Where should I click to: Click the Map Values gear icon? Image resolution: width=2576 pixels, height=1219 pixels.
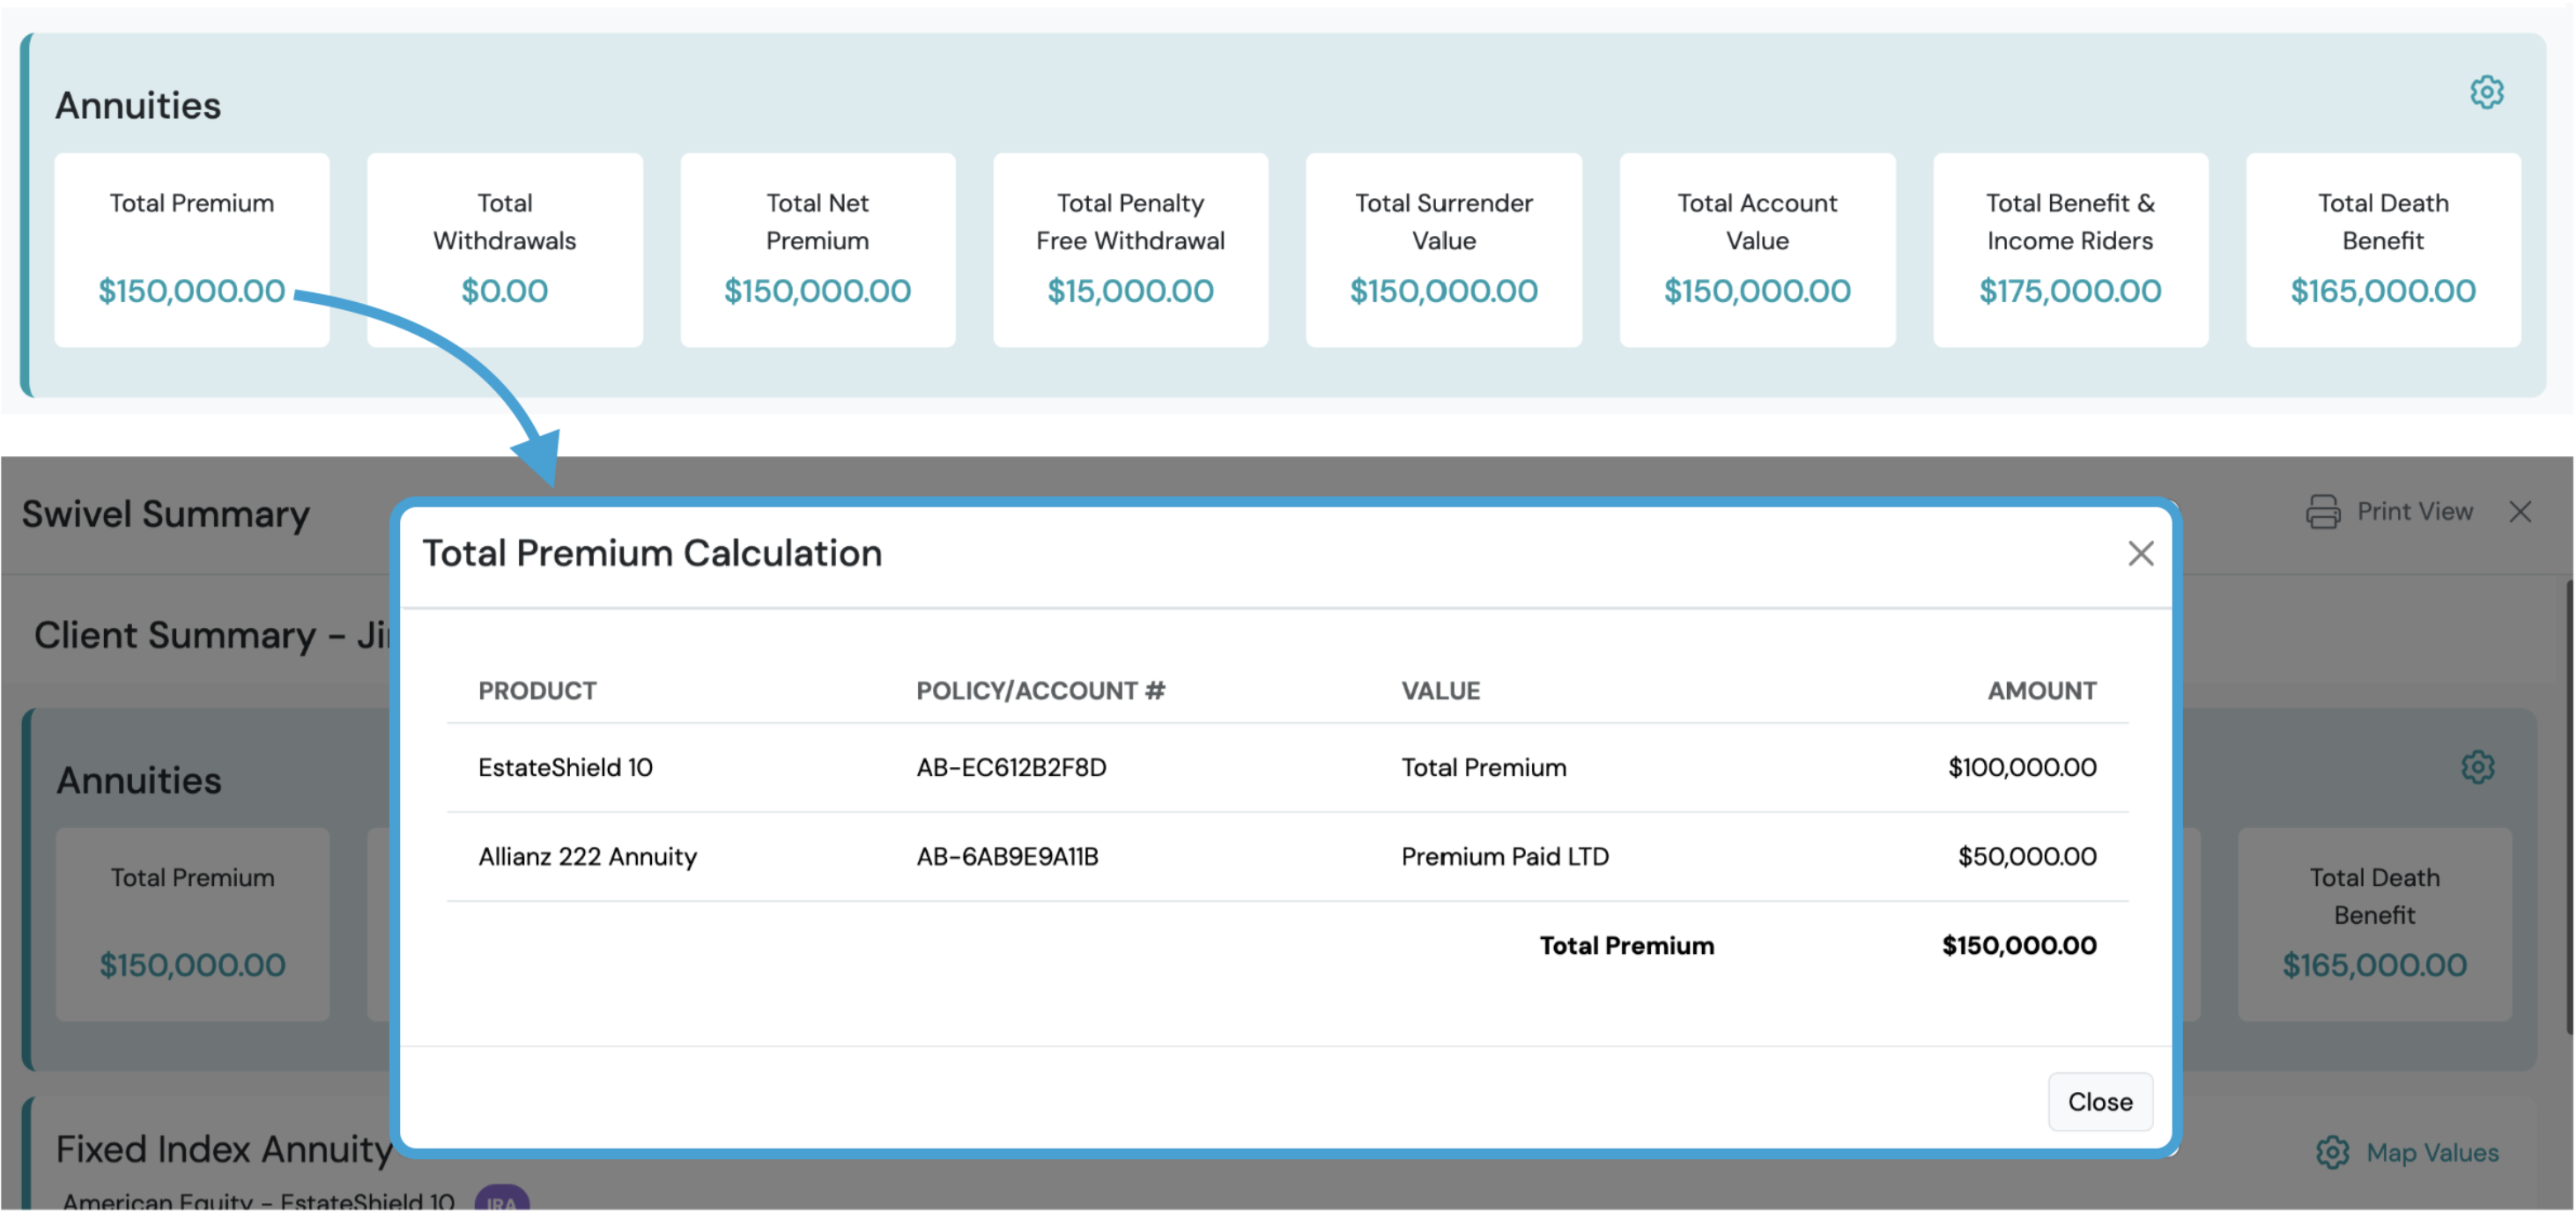[x=2332, y=1152]
